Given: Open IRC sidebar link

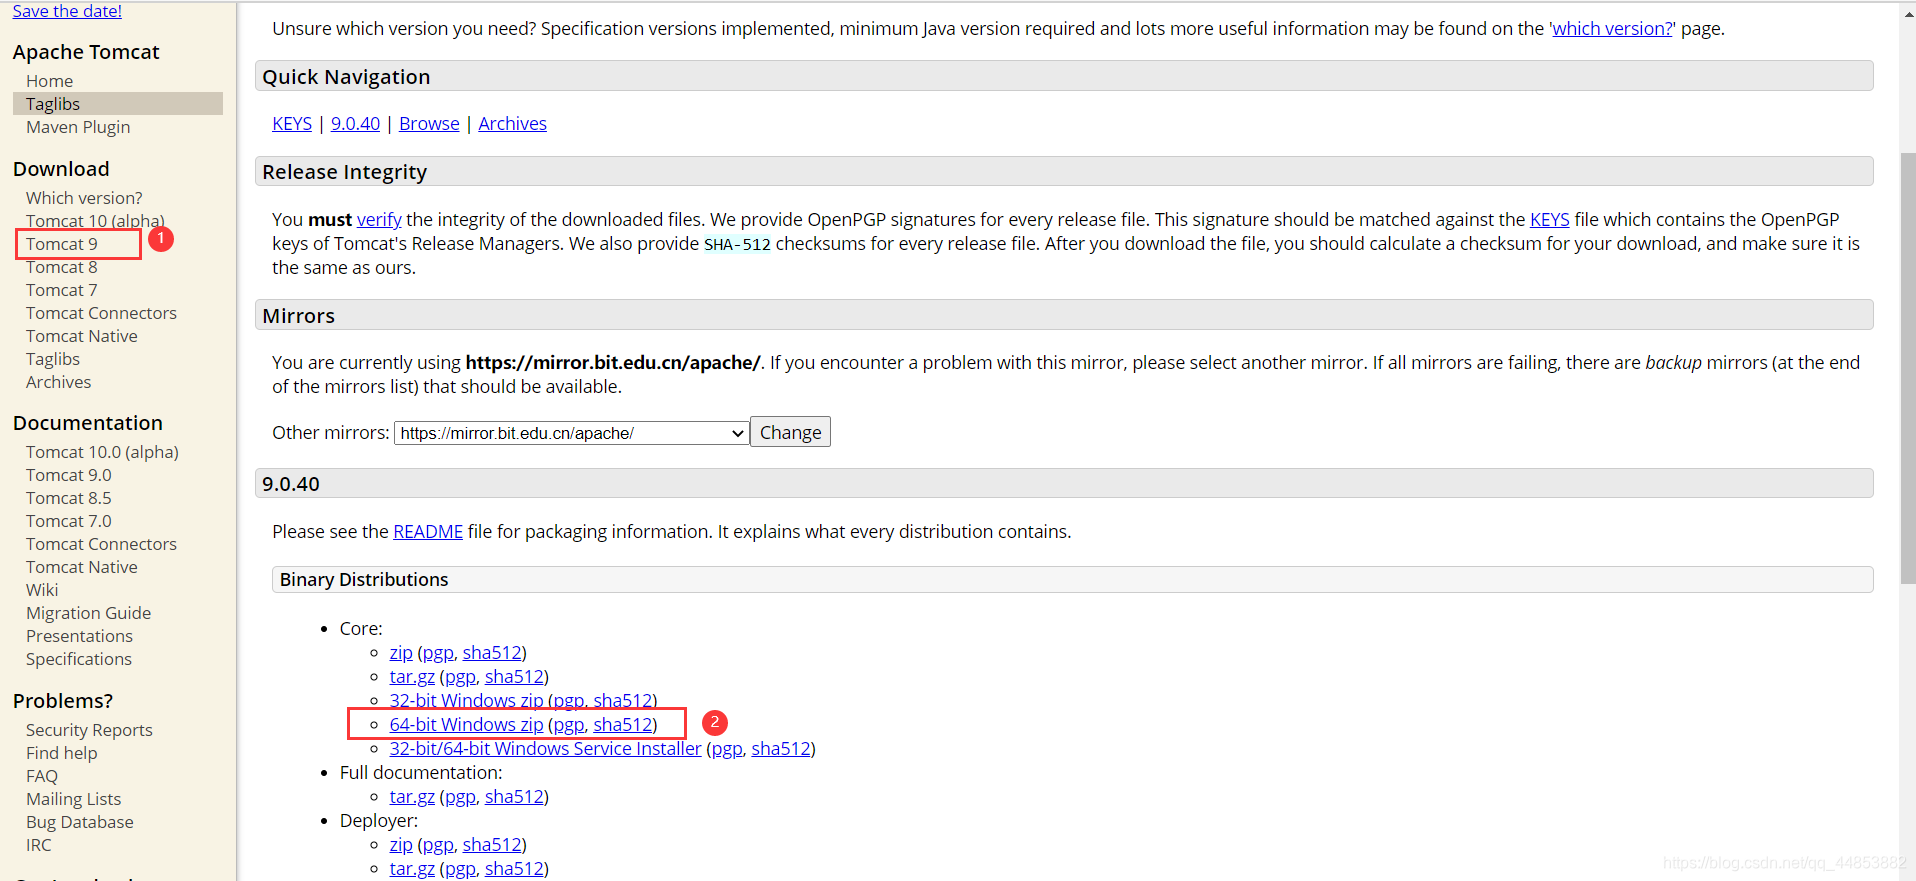Looking at the screenshot, I should point(39,845).
